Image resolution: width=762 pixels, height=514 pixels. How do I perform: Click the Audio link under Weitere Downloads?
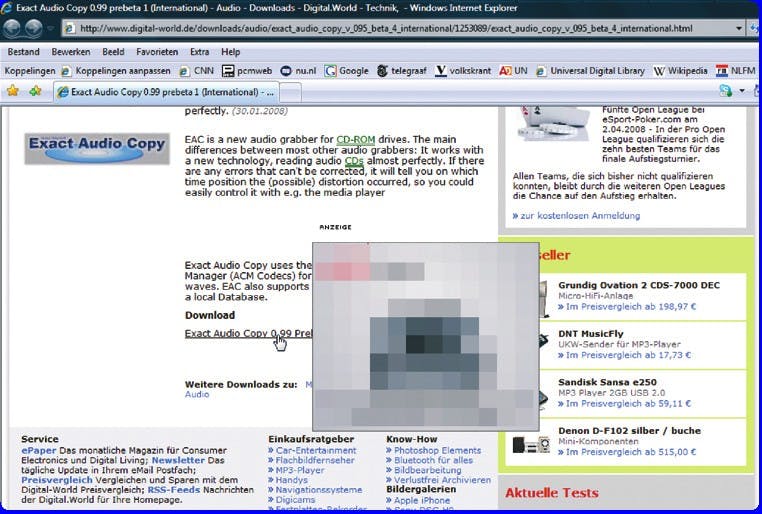[x=197, y=394]
